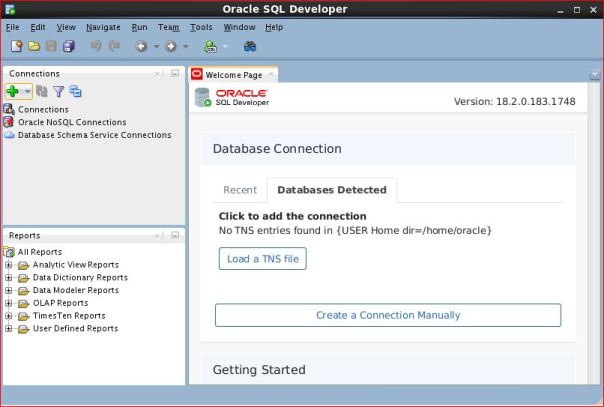Select the Oracle NoSQL Connections tree item
Screen dimensions: 604x407
point(72,122)
